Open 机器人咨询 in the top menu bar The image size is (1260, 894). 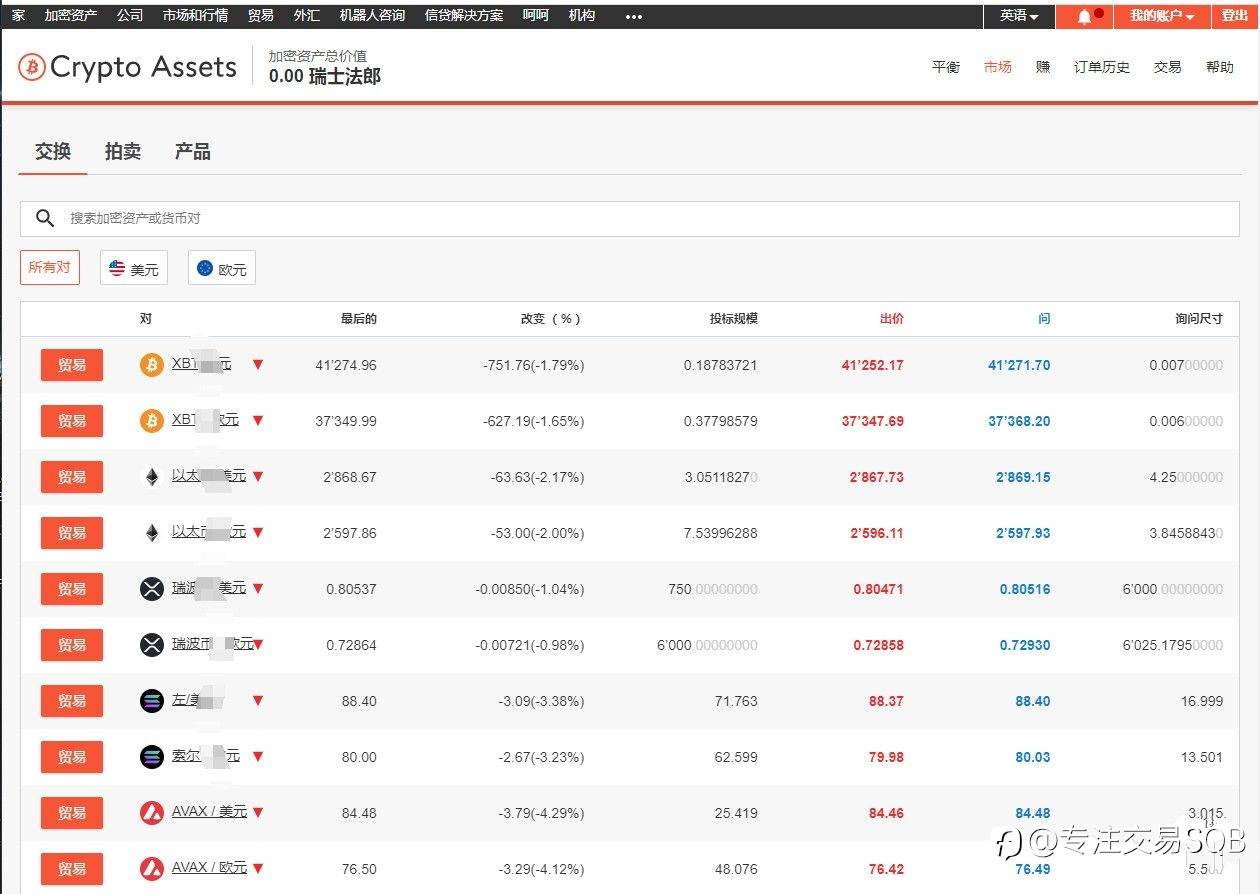(x=372, y=16)
